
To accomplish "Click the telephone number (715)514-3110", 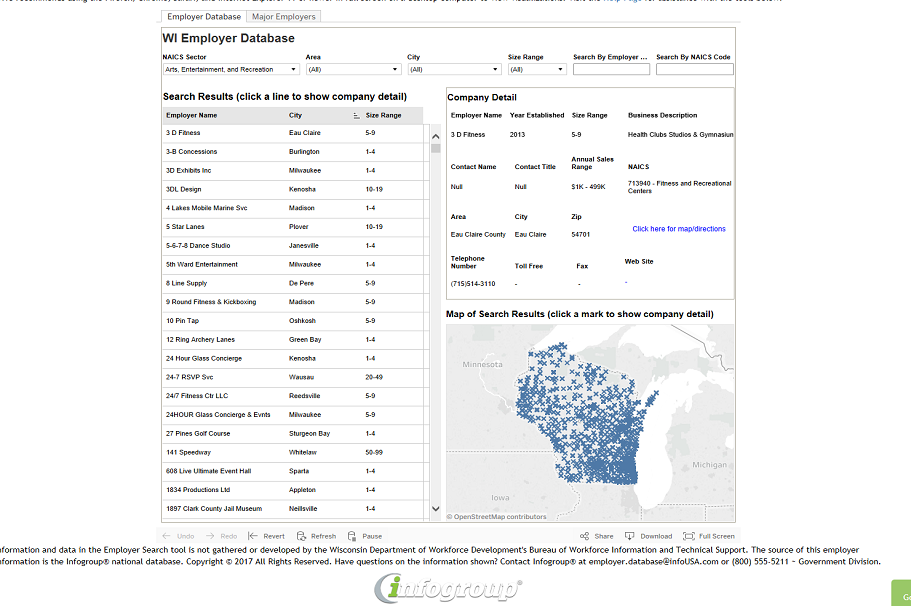I will click(x=473, y=284).
